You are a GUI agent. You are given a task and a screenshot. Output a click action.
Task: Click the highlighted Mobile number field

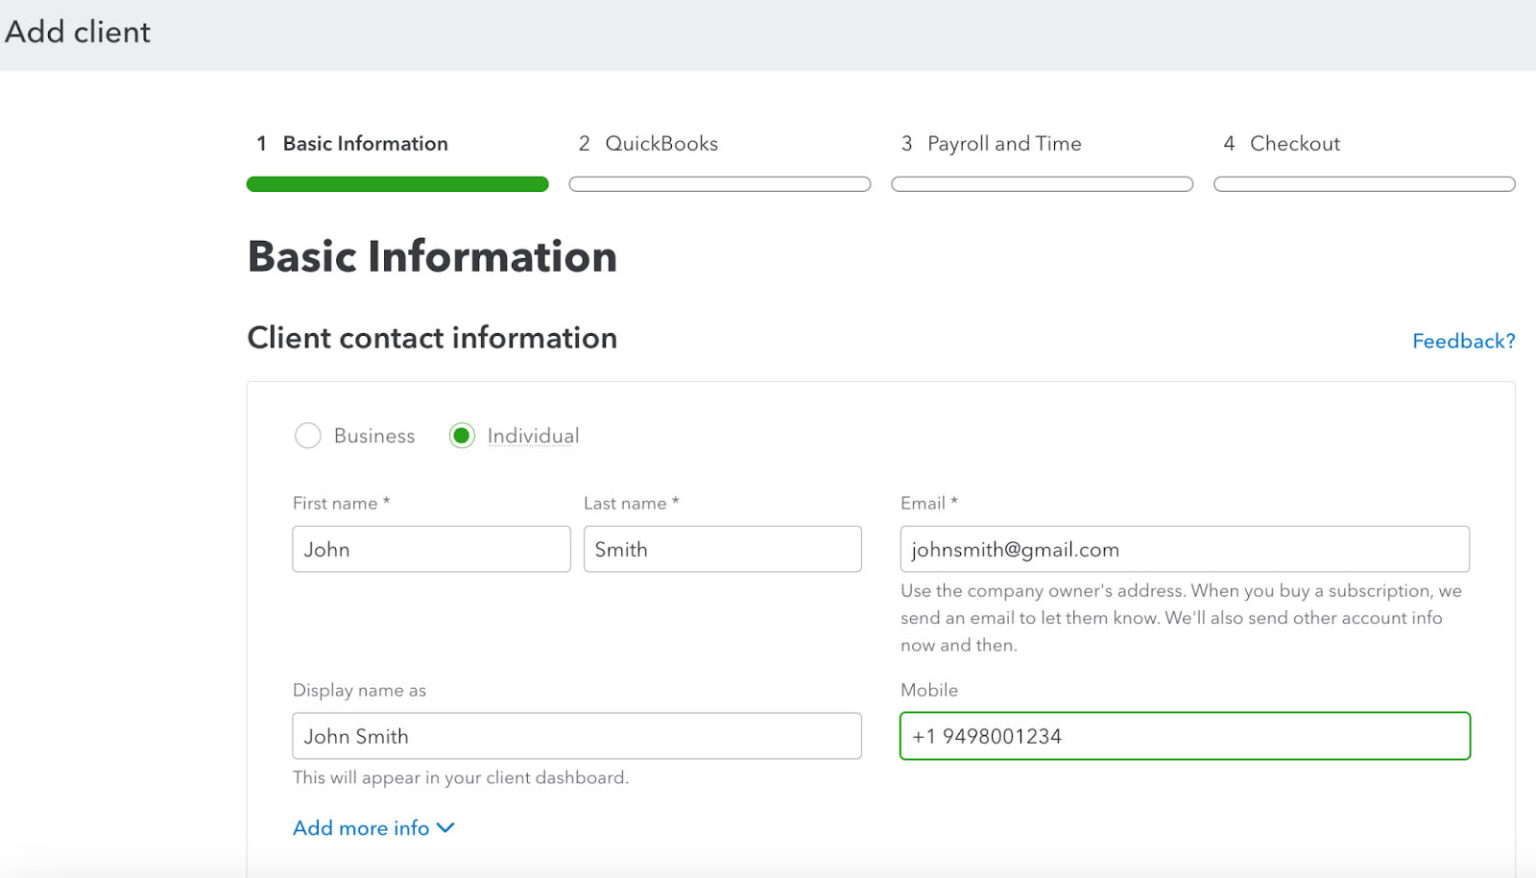(1184, 736)
